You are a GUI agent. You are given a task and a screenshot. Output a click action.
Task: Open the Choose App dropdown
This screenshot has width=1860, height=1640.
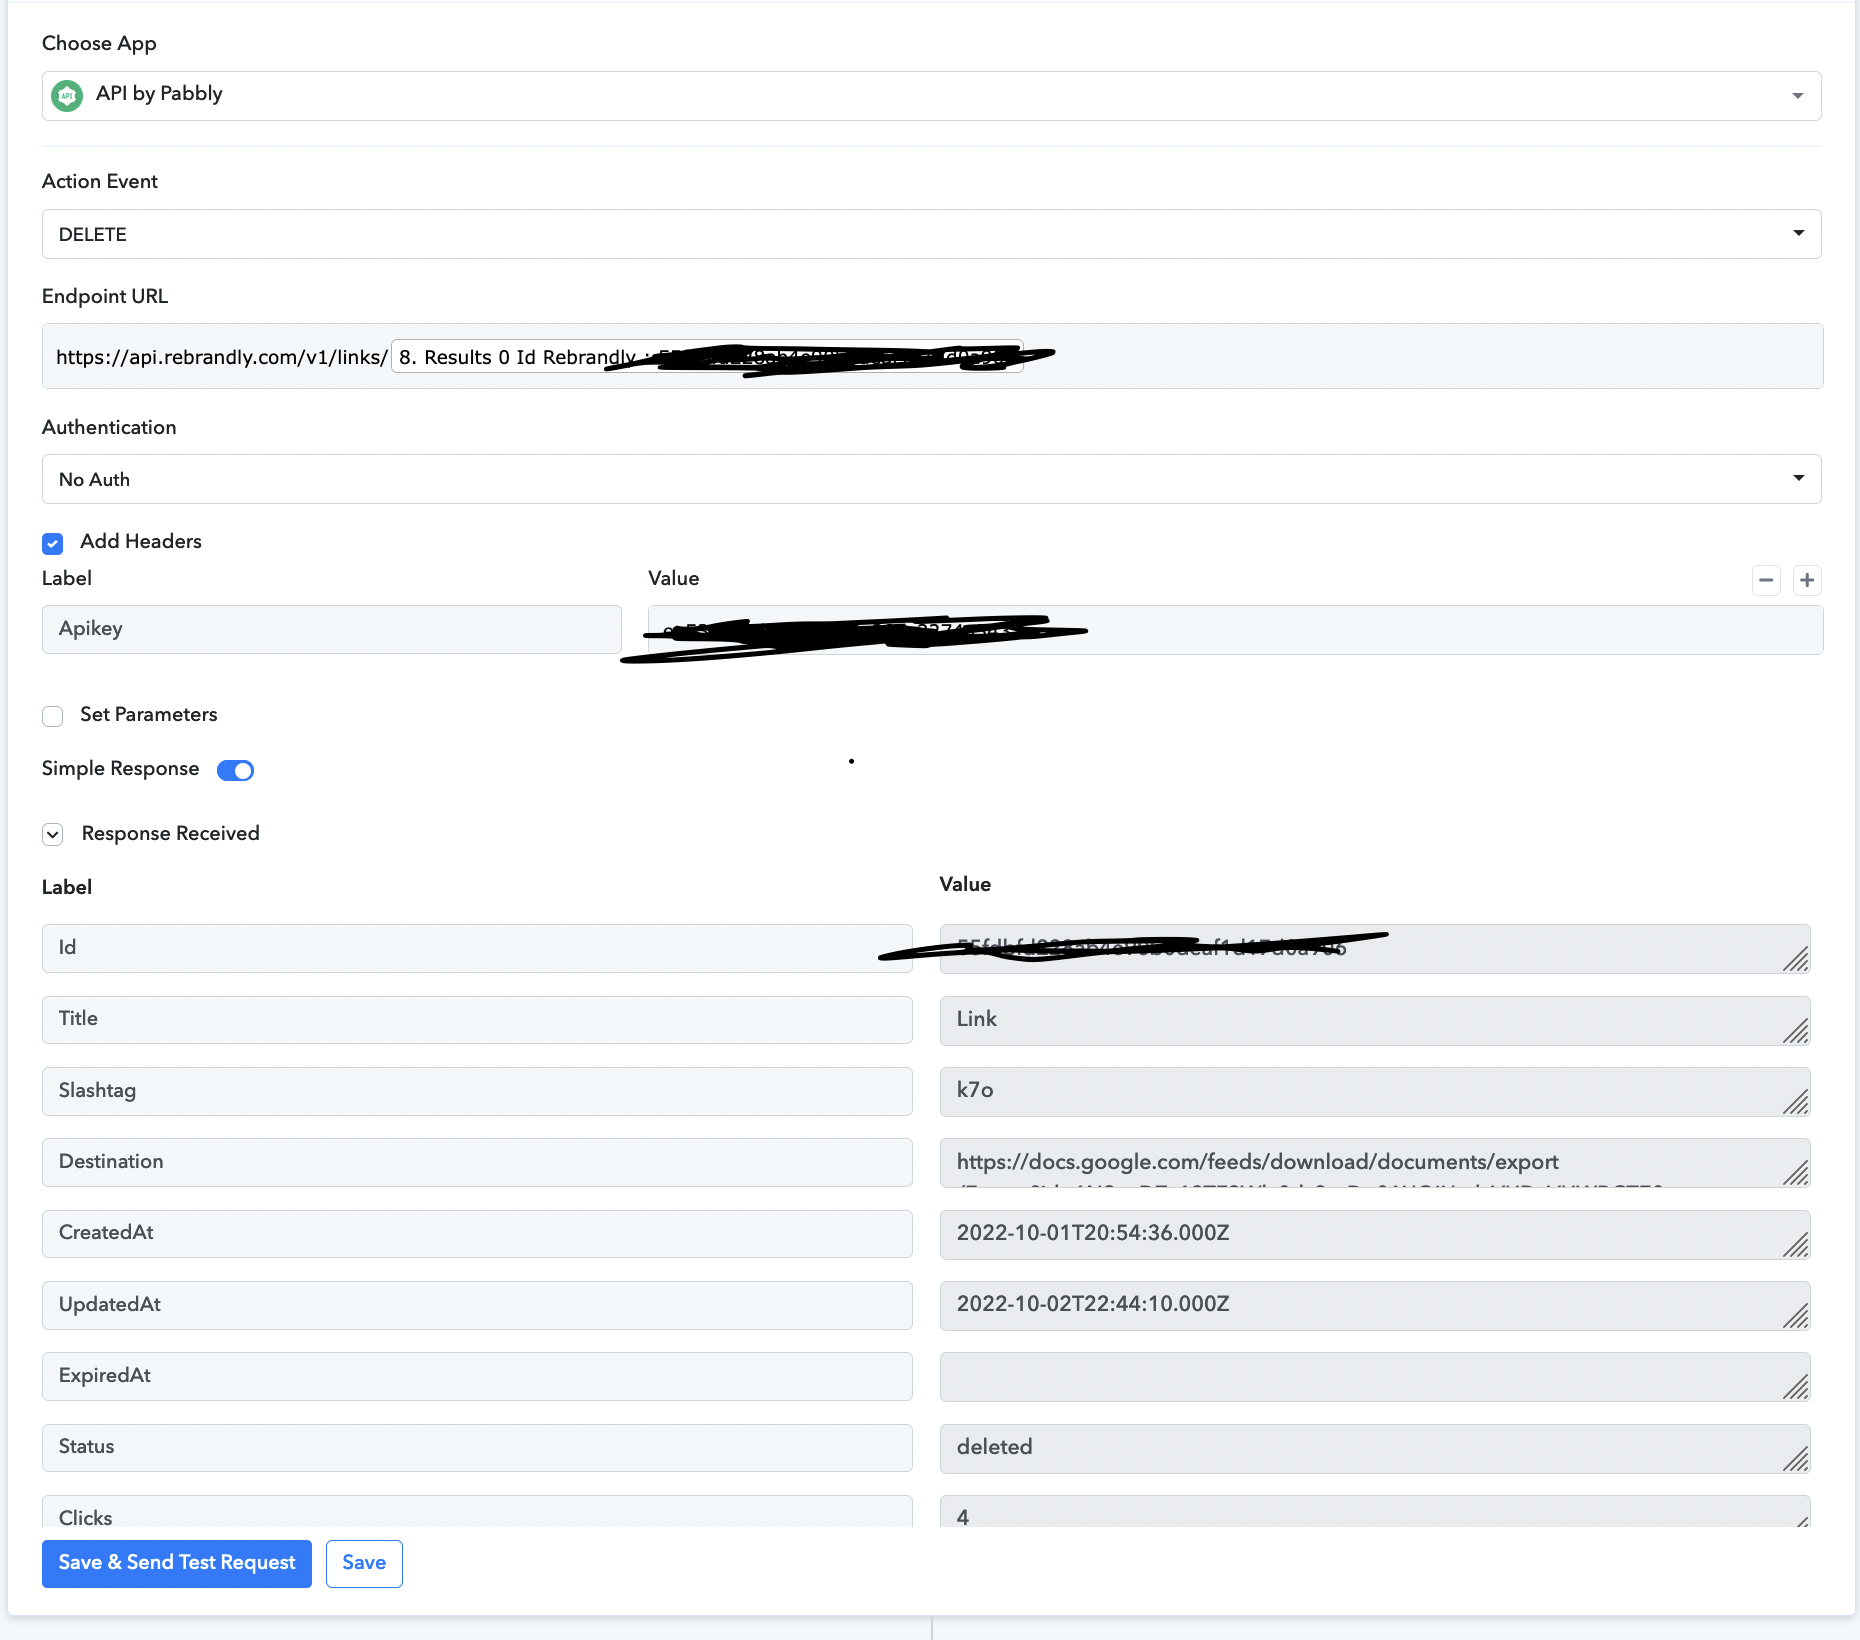[932, 96]
